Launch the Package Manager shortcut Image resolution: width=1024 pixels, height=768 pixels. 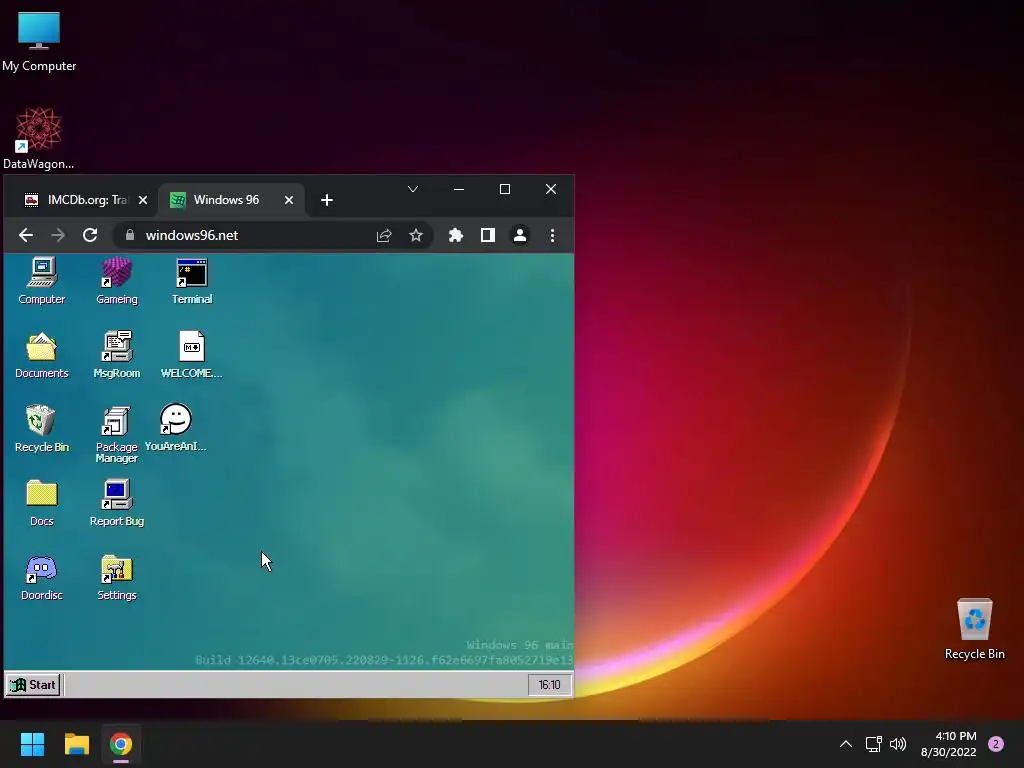coord(117,434)
